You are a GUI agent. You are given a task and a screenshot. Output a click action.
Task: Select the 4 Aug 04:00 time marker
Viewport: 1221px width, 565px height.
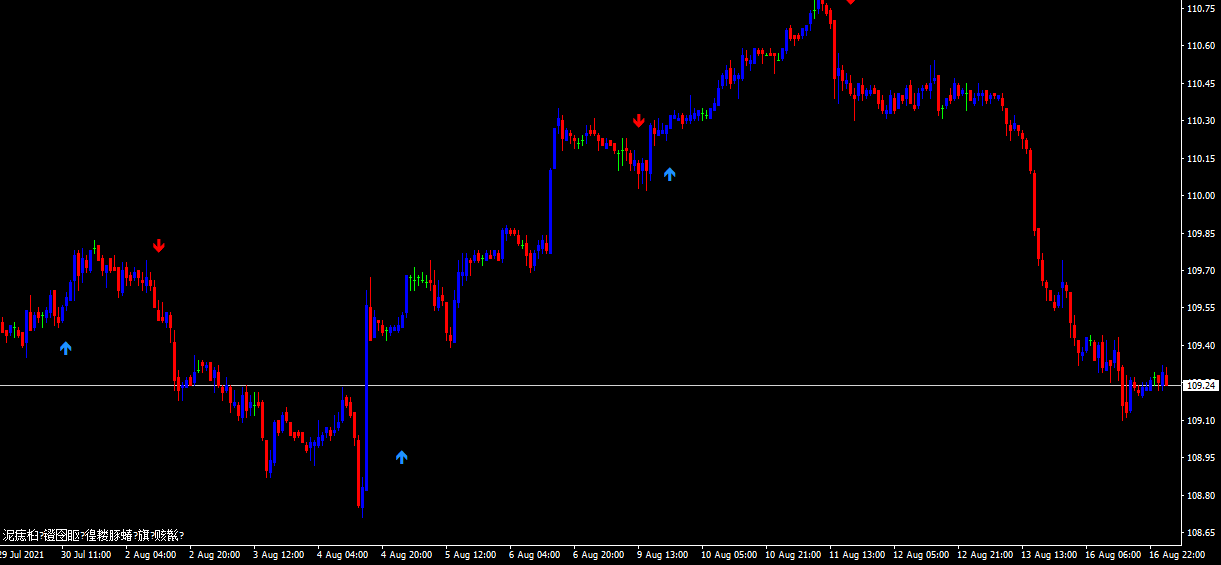(x=341, y=554)
